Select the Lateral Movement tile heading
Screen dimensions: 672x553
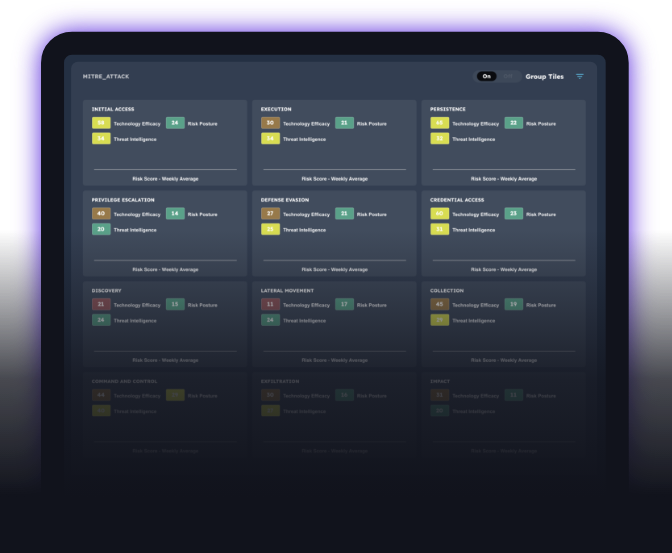coord(287,291)
